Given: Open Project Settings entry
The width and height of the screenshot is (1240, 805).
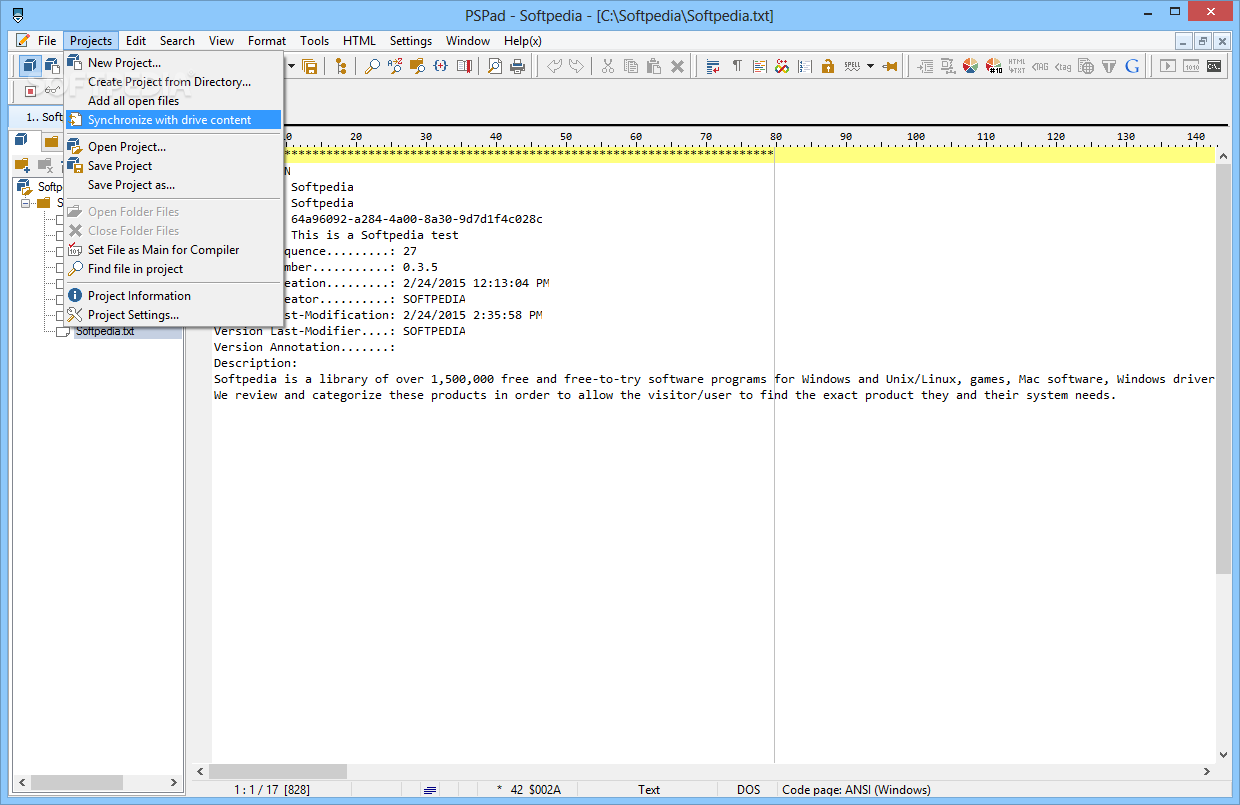Looking at the screenshot, I should click(174, 314).
